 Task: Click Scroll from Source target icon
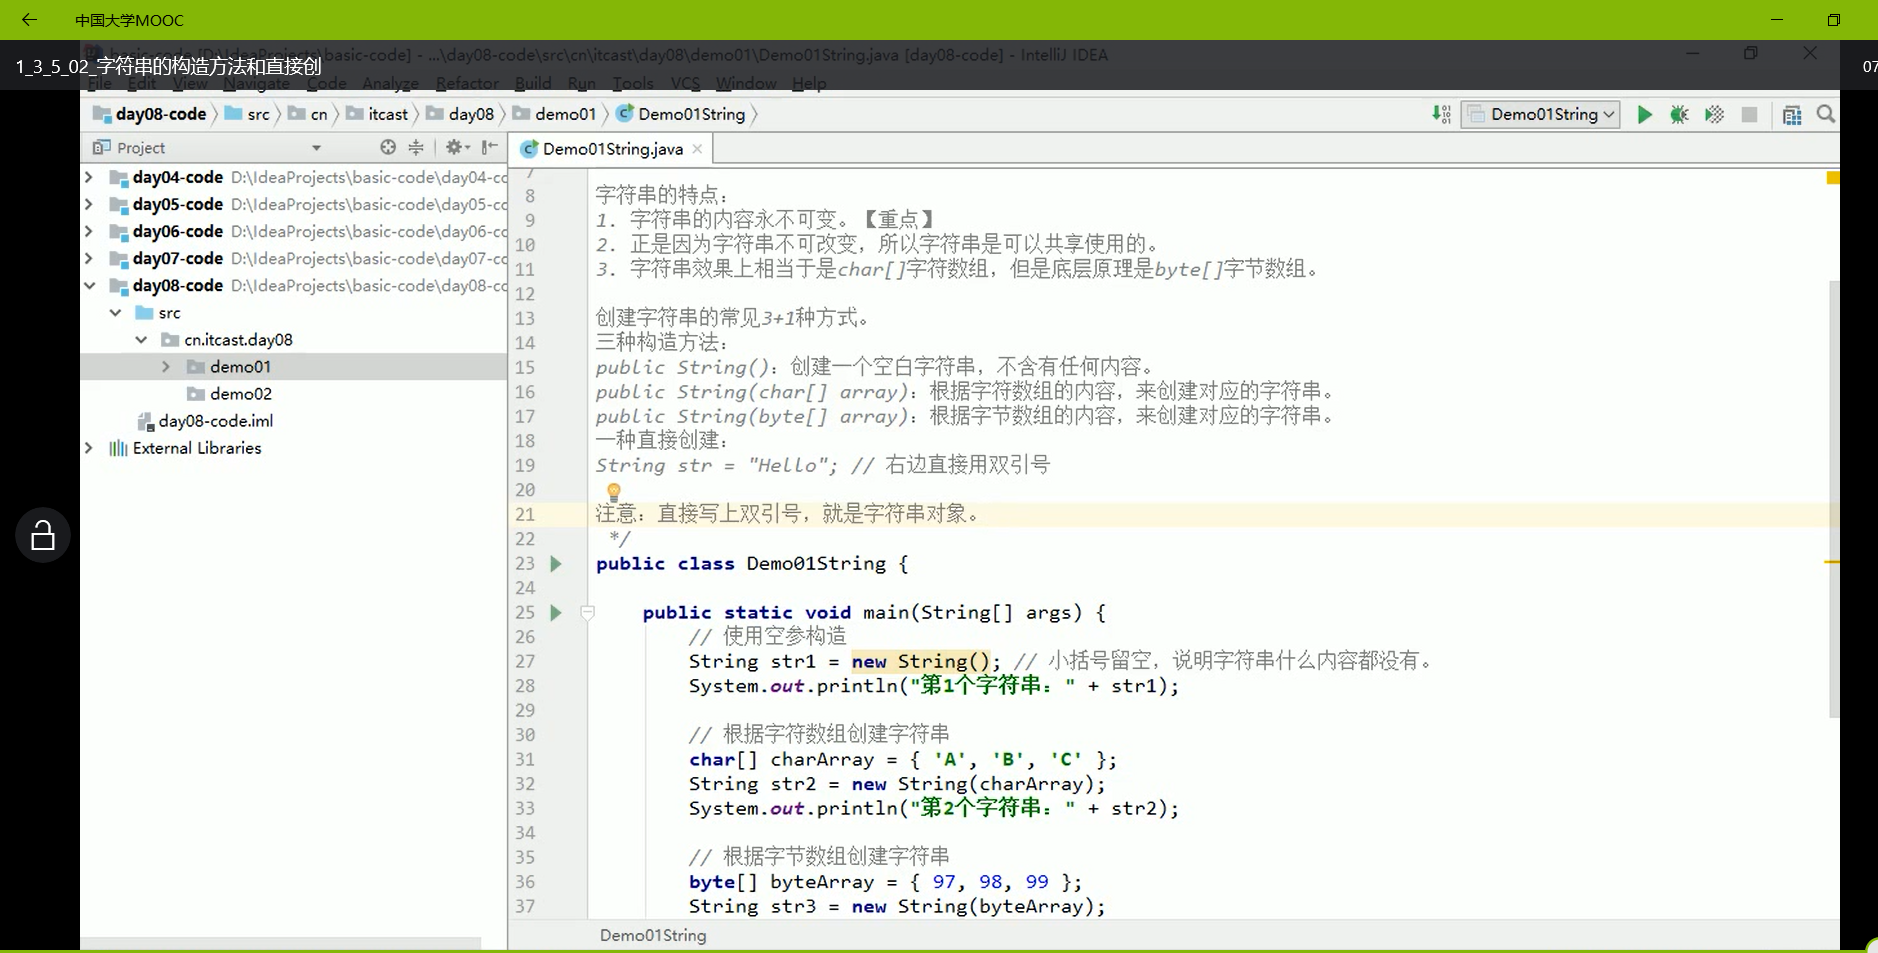(388, 147)
